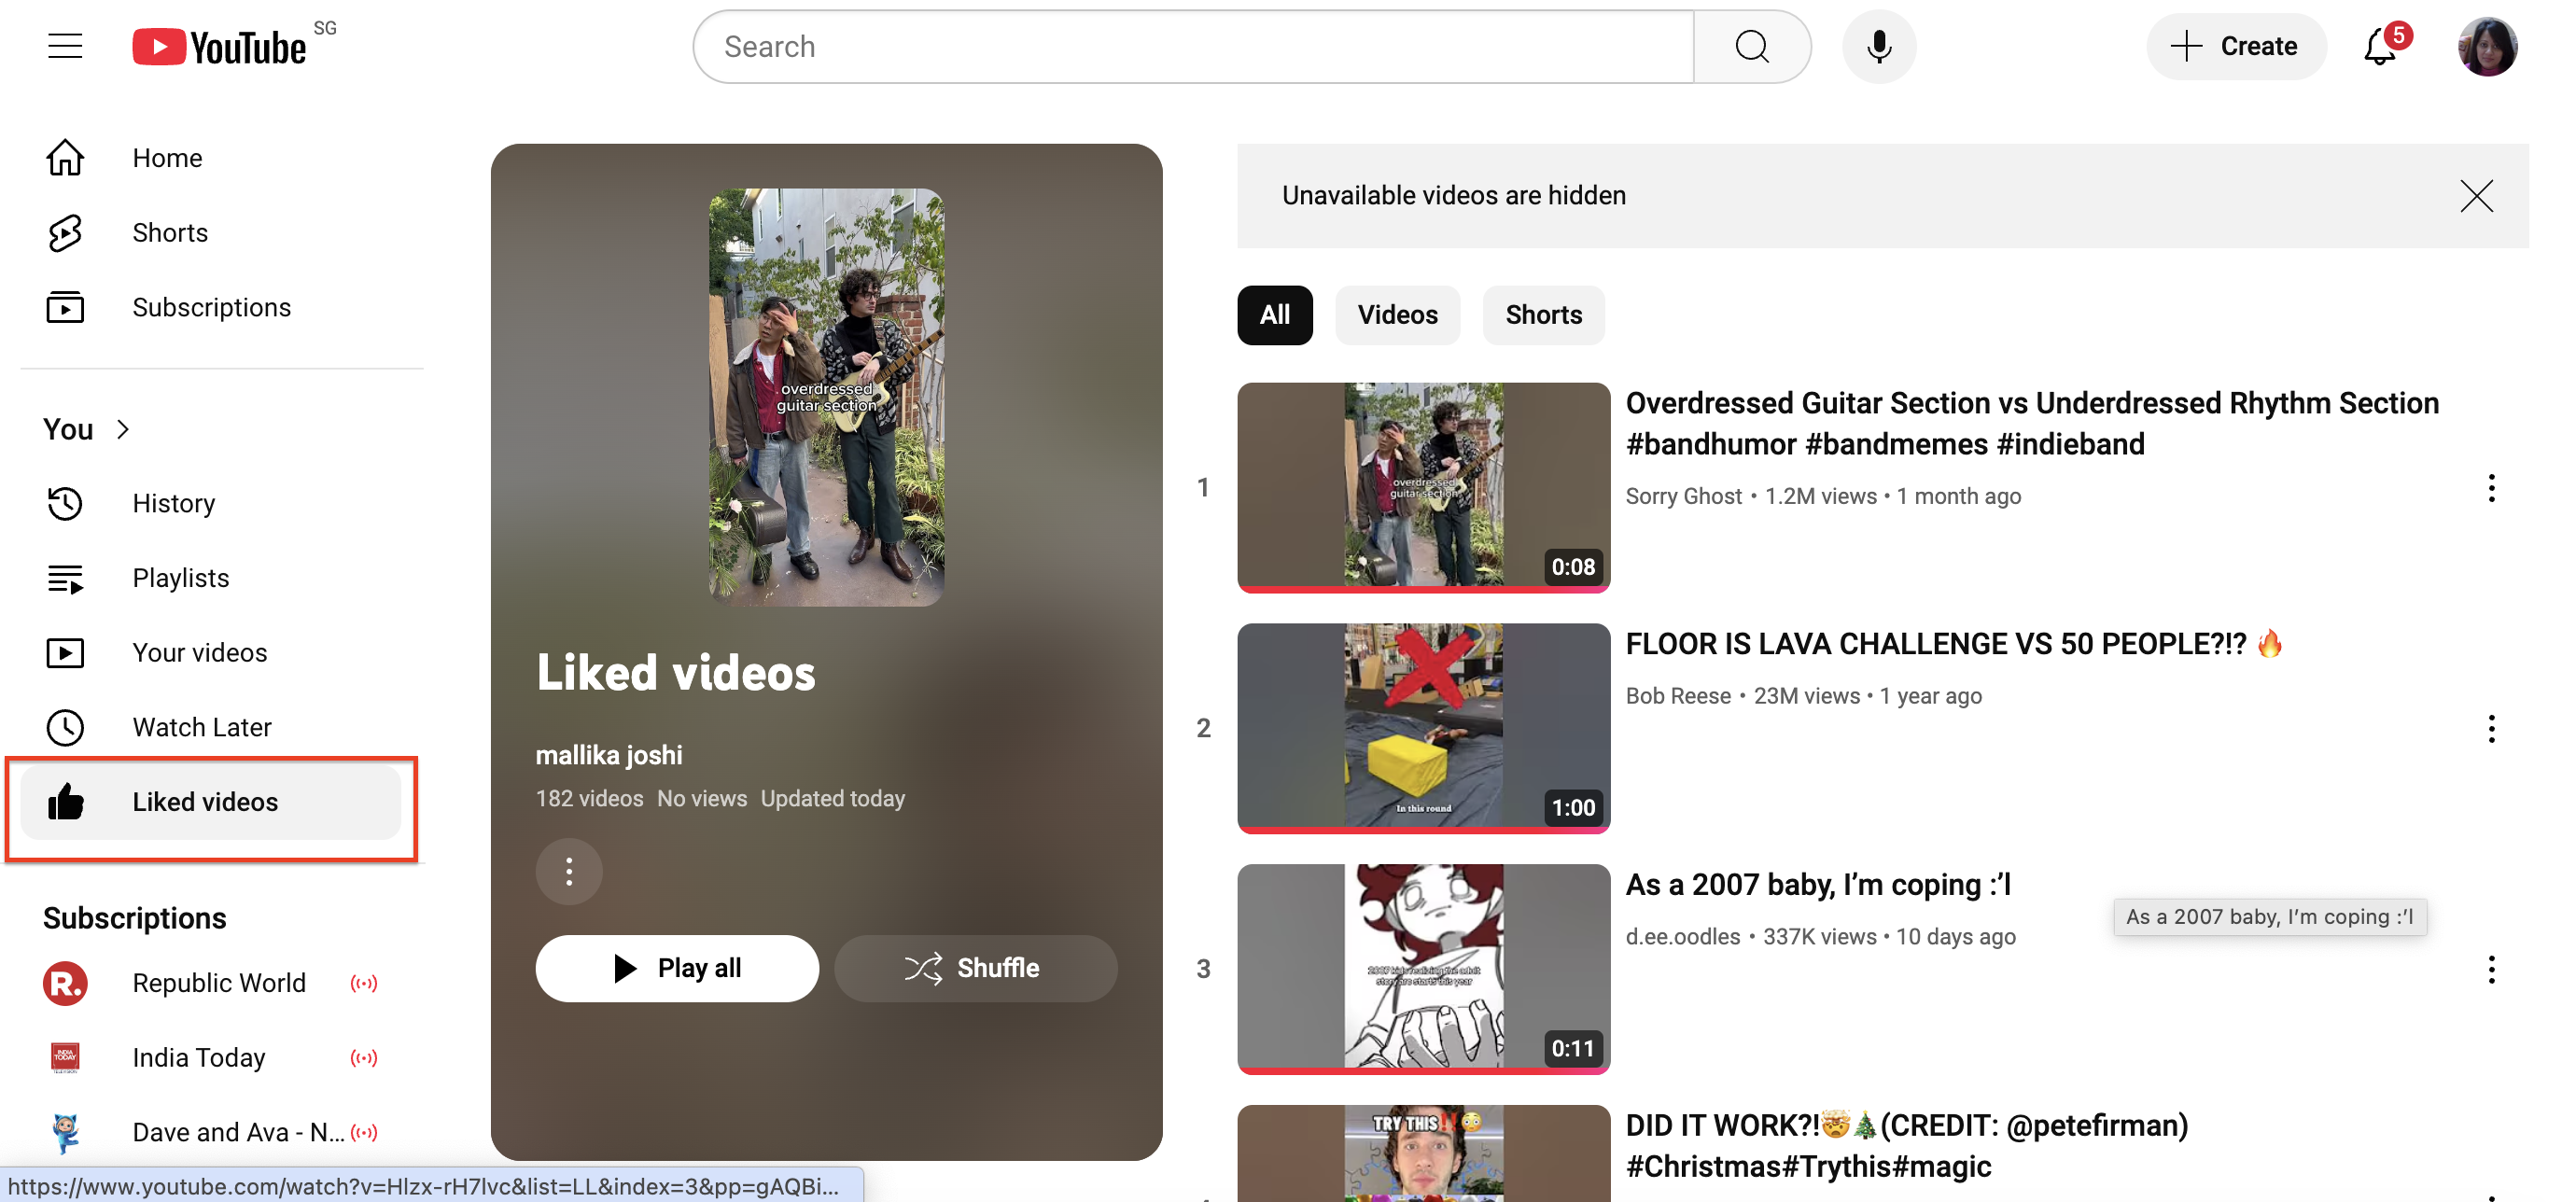
Task: Open the playlist three-dot options menu
Action: [568, 871]
